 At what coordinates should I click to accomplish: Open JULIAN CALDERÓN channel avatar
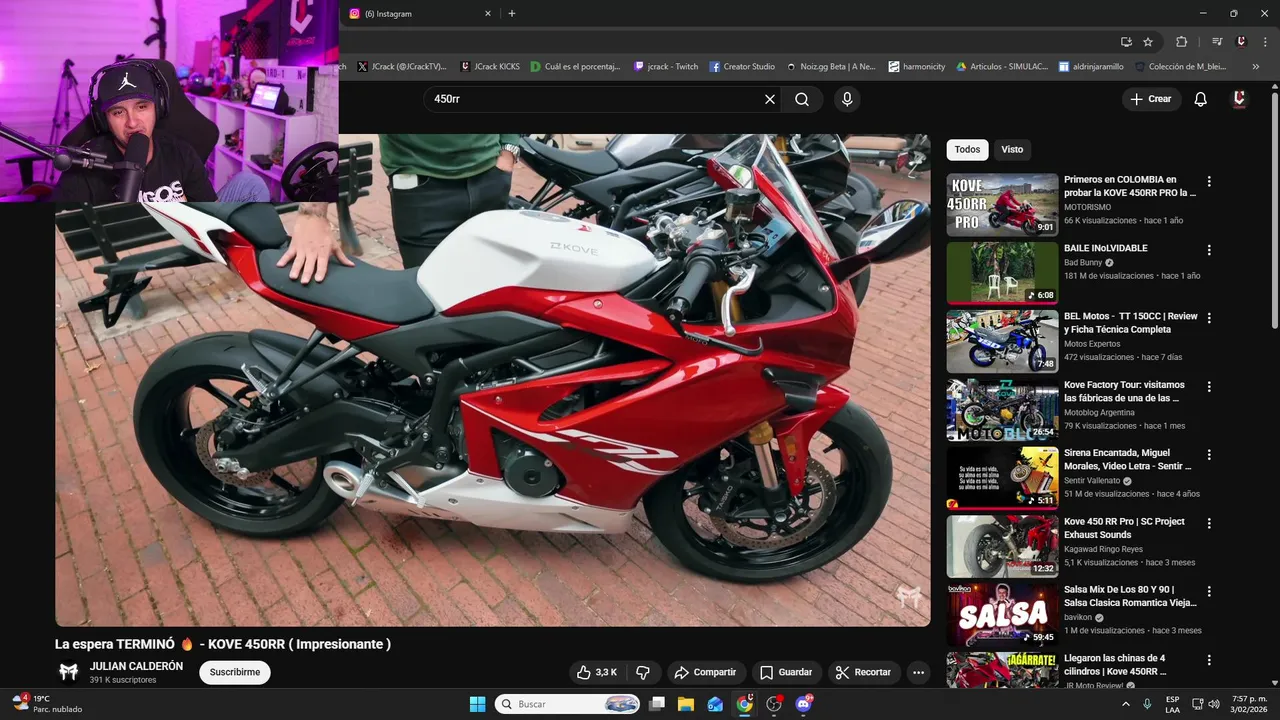[69, 672]
